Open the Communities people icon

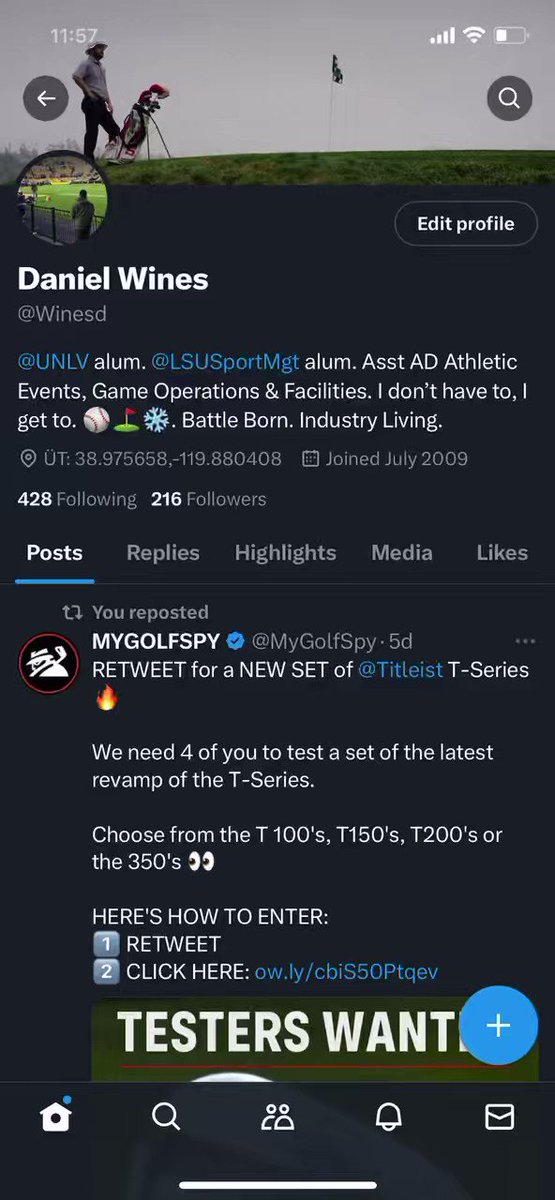[277, 1117]
